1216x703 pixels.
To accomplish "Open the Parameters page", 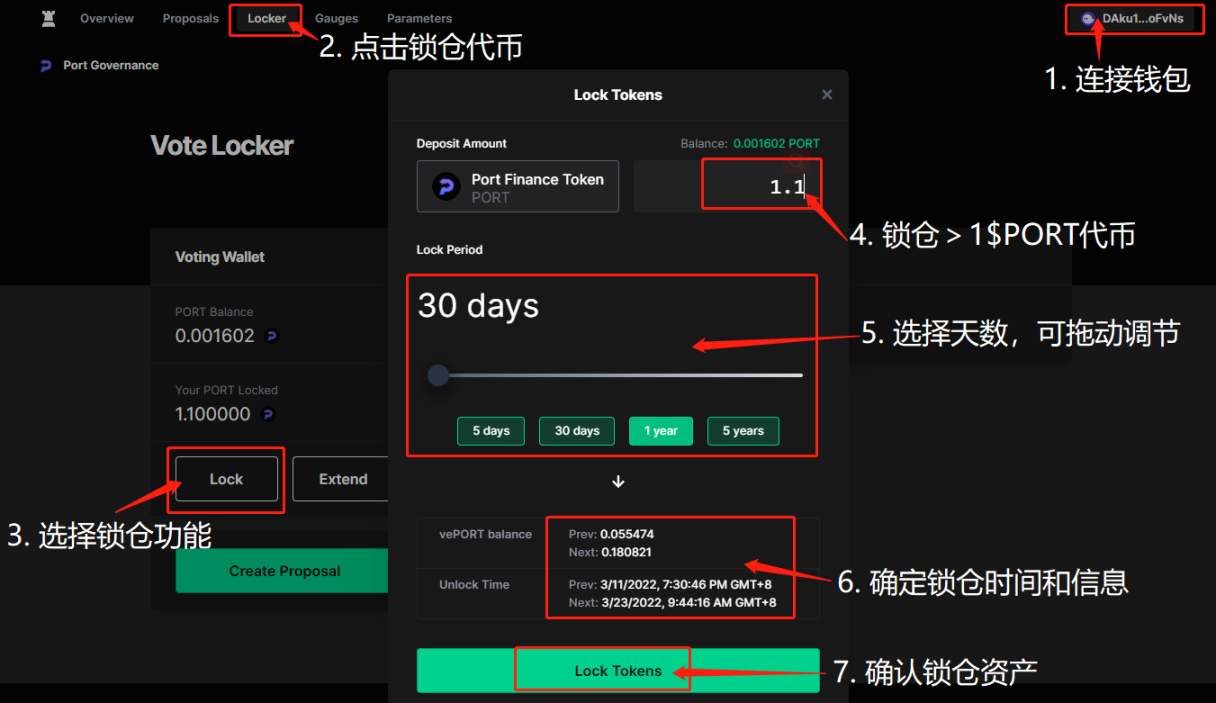I will click(419, 18).
